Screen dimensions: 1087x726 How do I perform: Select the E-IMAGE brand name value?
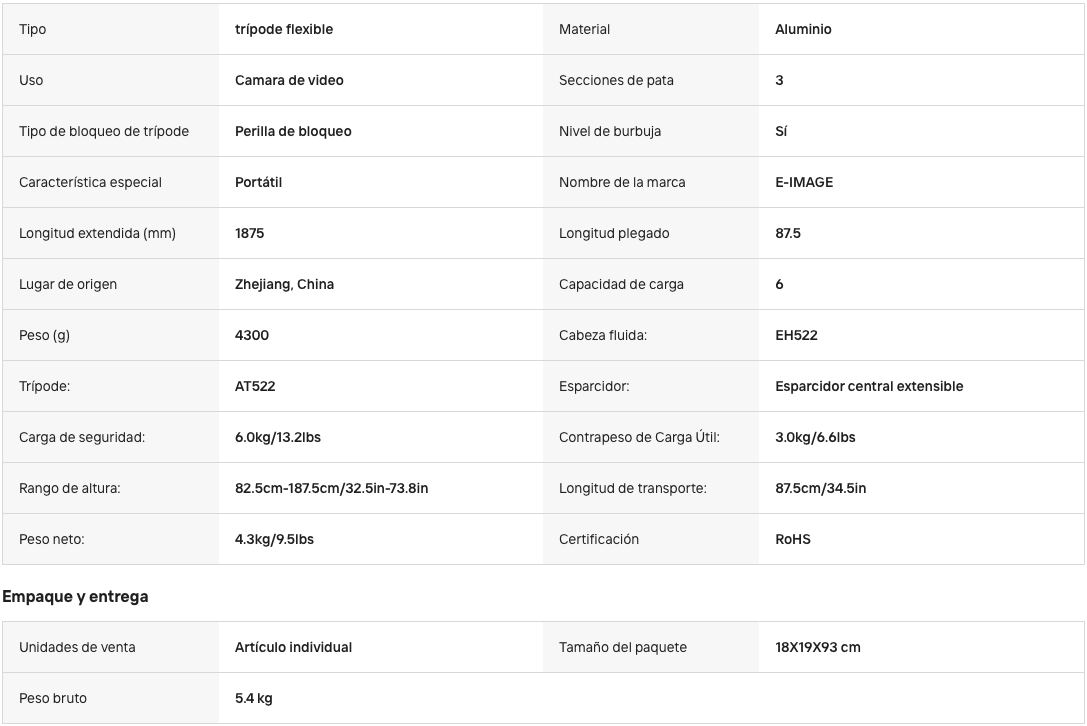(x=804, y=182)
